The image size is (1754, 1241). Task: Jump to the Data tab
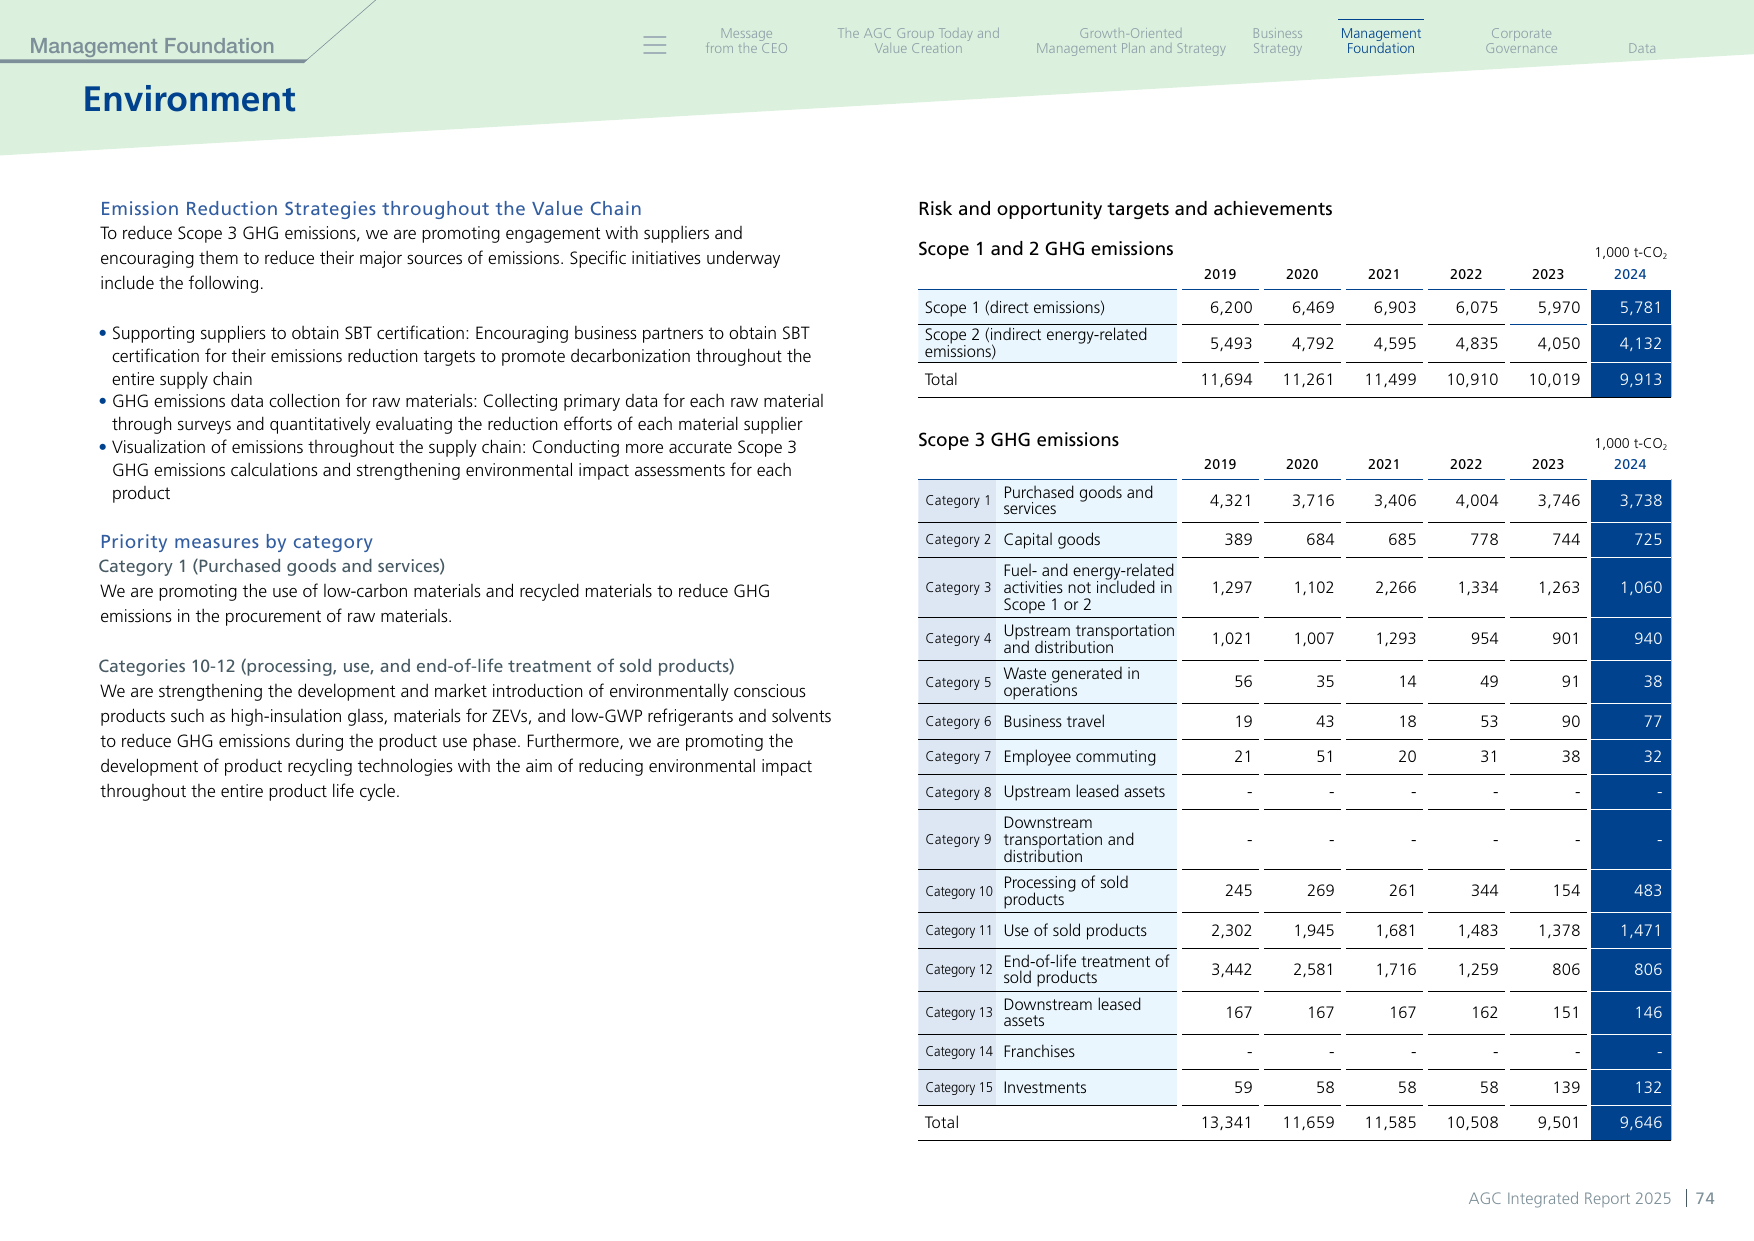click(1641, 48)
